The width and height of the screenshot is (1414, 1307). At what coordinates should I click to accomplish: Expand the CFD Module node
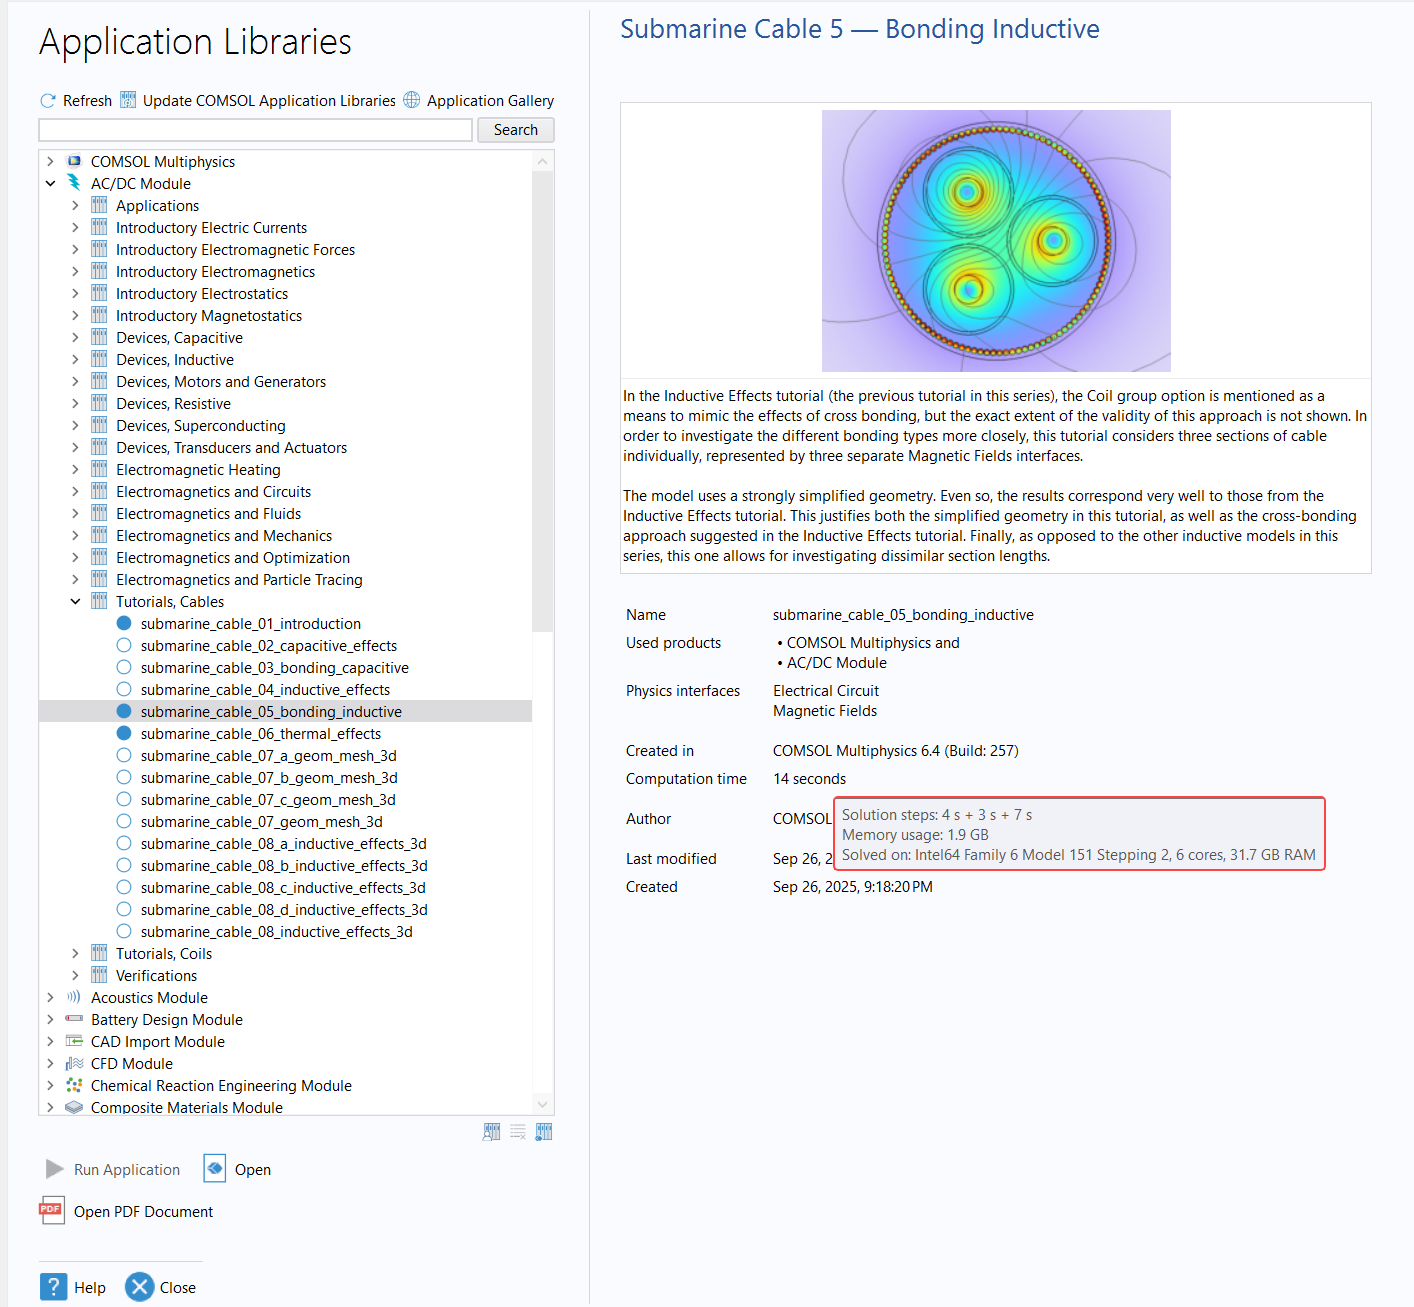pos(50,1063)
